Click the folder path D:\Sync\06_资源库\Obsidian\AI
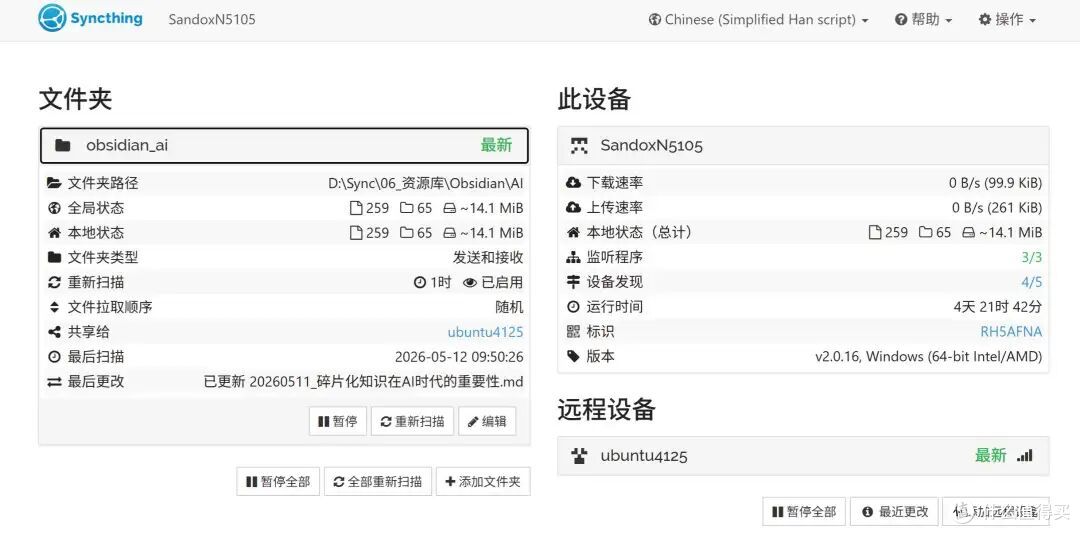The height and width of the screenshot is (534, 1080). [426, 183]
